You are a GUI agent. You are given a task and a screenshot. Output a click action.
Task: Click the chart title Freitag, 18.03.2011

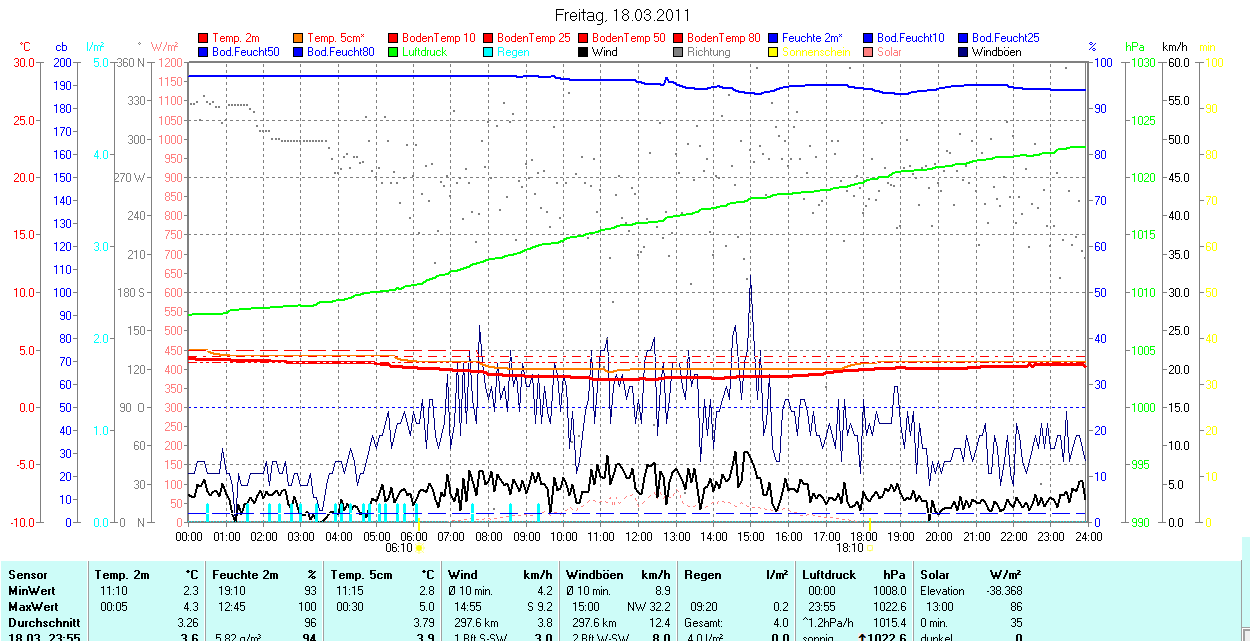point(624,16)
